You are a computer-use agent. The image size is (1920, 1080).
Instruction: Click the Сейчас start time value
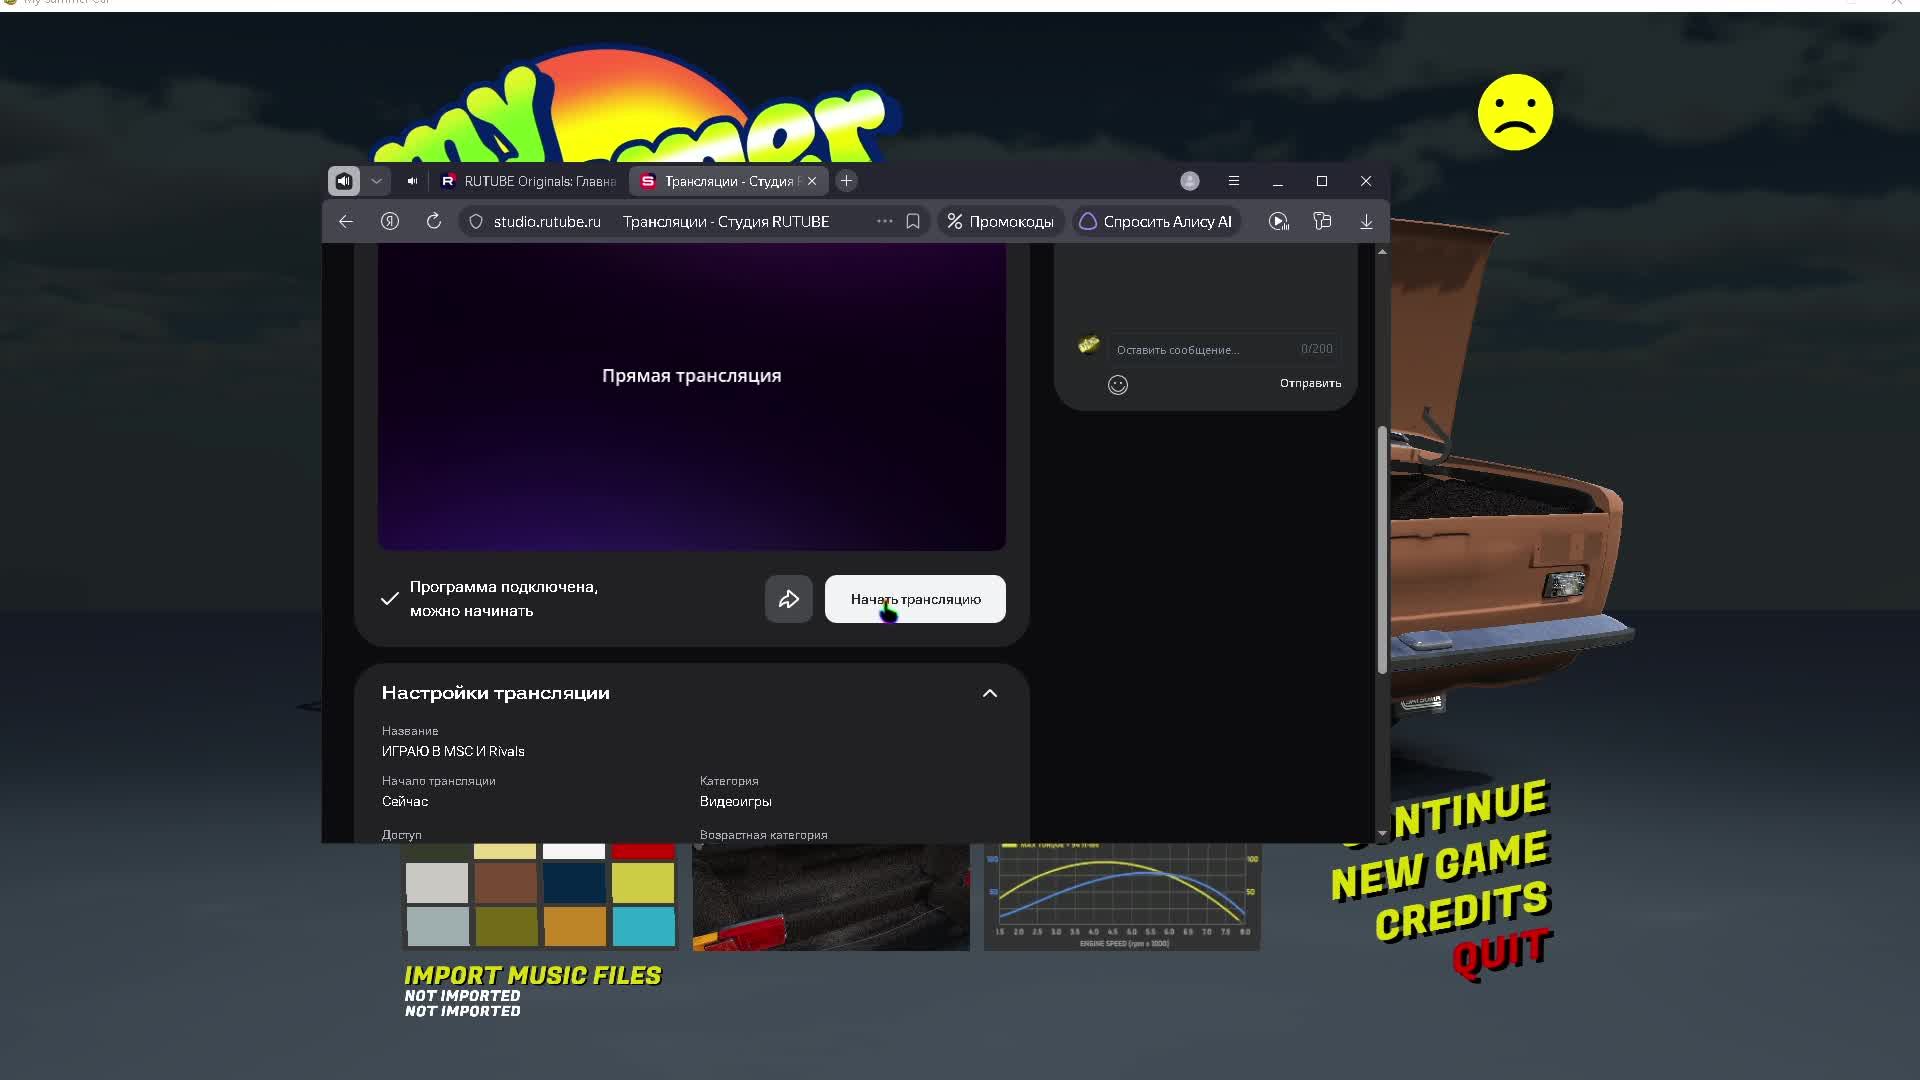(x=405, y=801)
